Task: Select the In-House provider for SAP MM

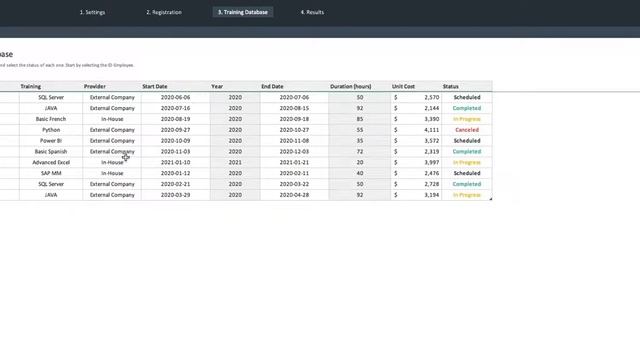Action: (112, 173)
